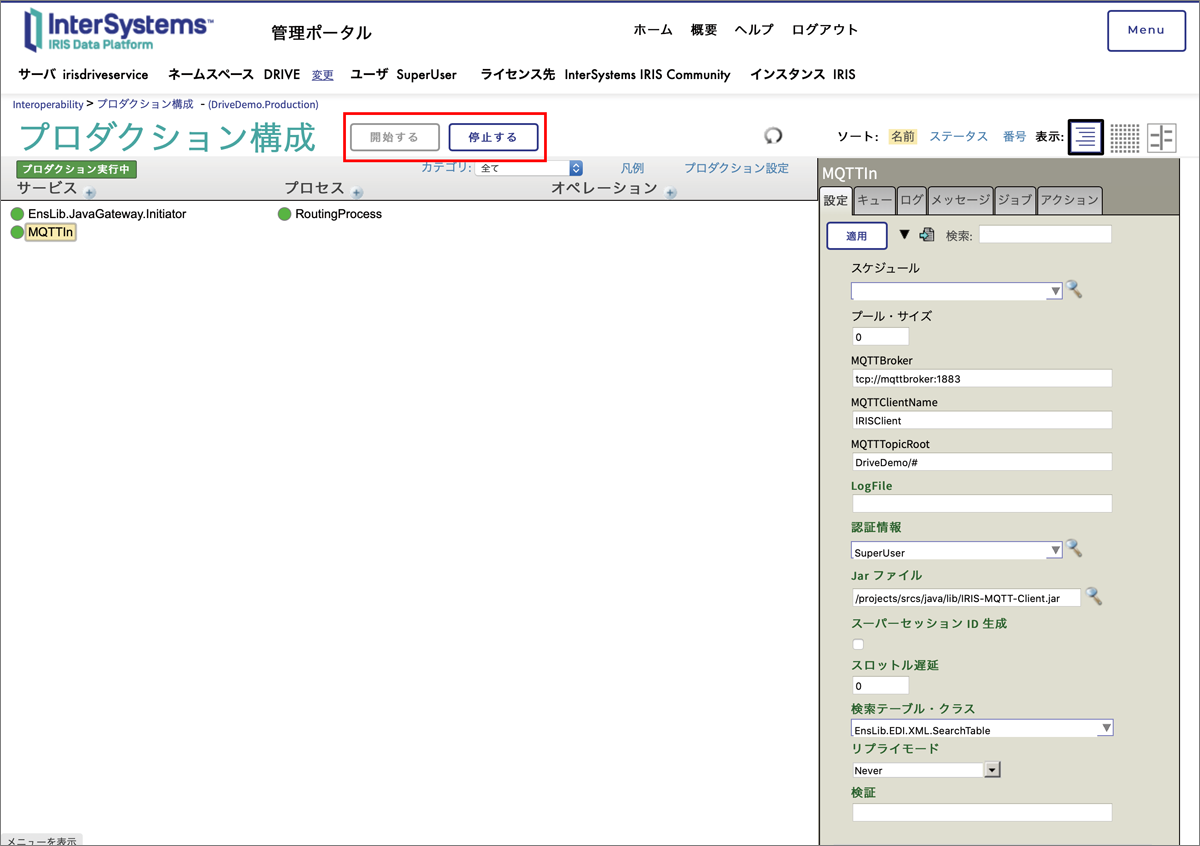Select the MQTTIn service item
Screen dimensions: 1200x846
tap(51, 232)
